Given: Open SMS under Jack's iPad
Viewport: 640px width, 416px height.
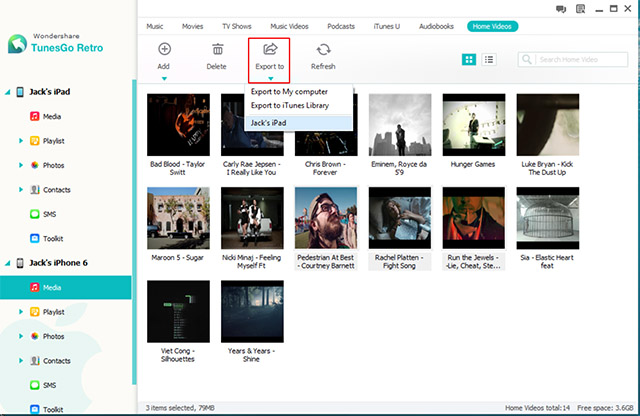Looking at the screenshot, I should [x=49, y=214].
